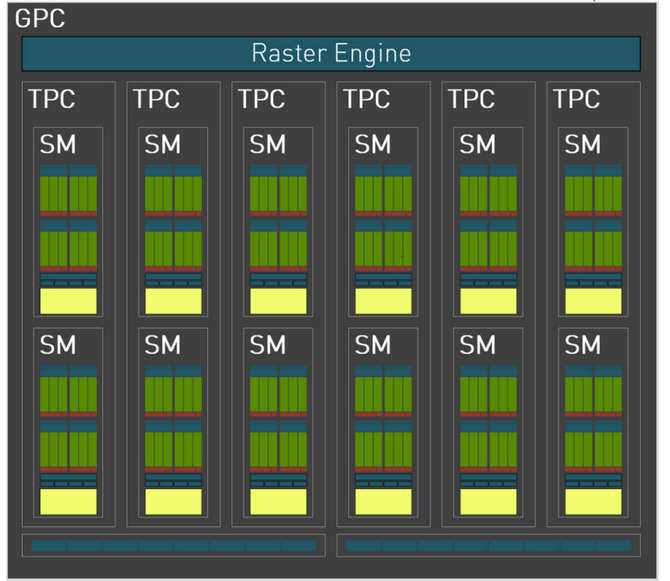Click lower SM label in fifth TPC

tap(477, 346)
